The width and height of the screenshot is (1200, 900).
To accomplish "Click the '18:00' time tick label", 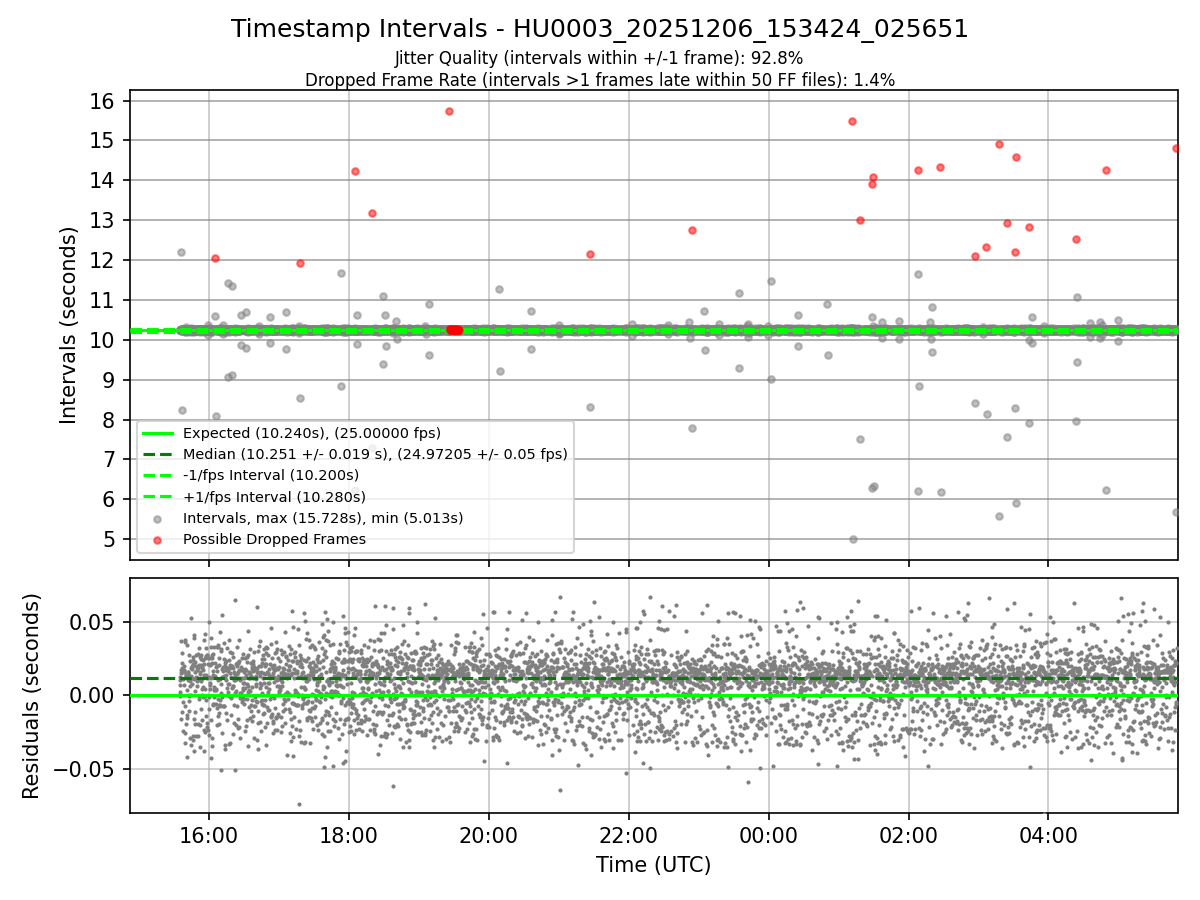I will pos(348,835).
